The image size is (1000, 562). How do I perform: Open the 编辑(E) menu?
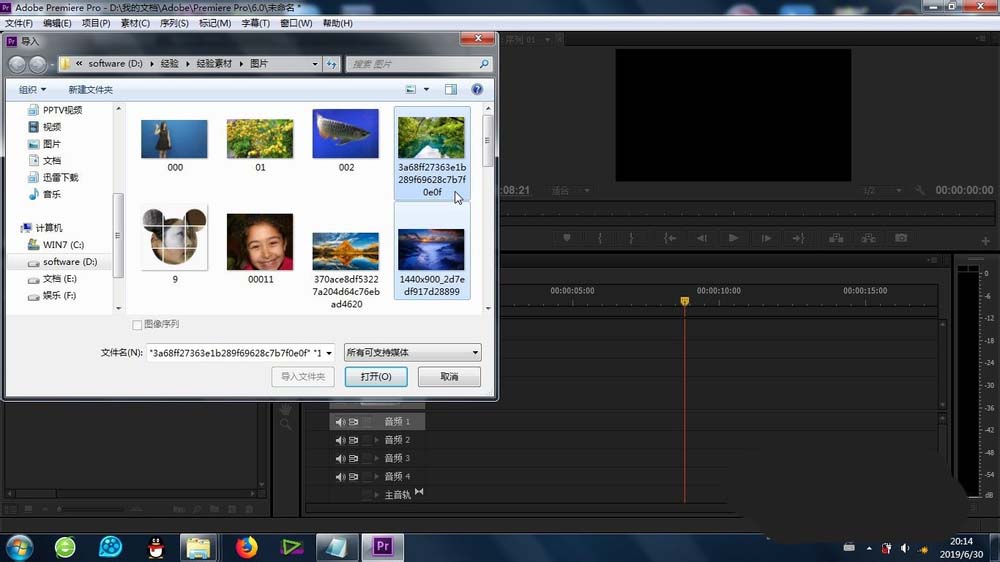[57, 23]
